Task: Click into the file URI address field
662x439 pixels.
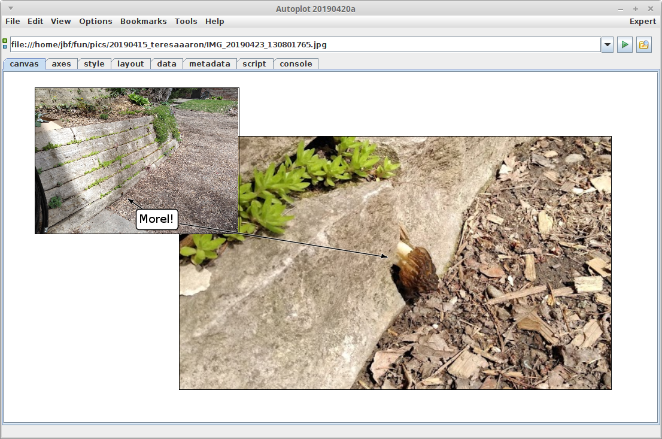Action: (305, 44)
